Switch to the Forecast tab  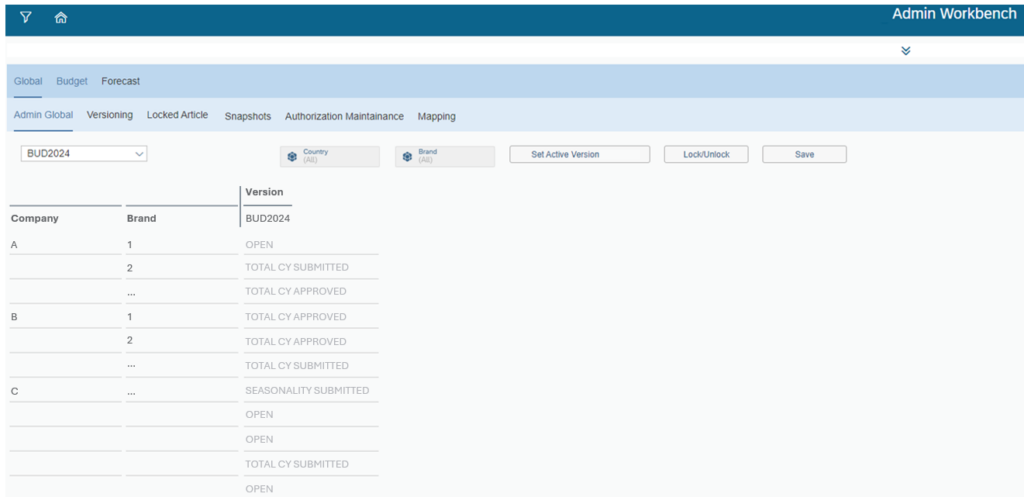point(120,81)
